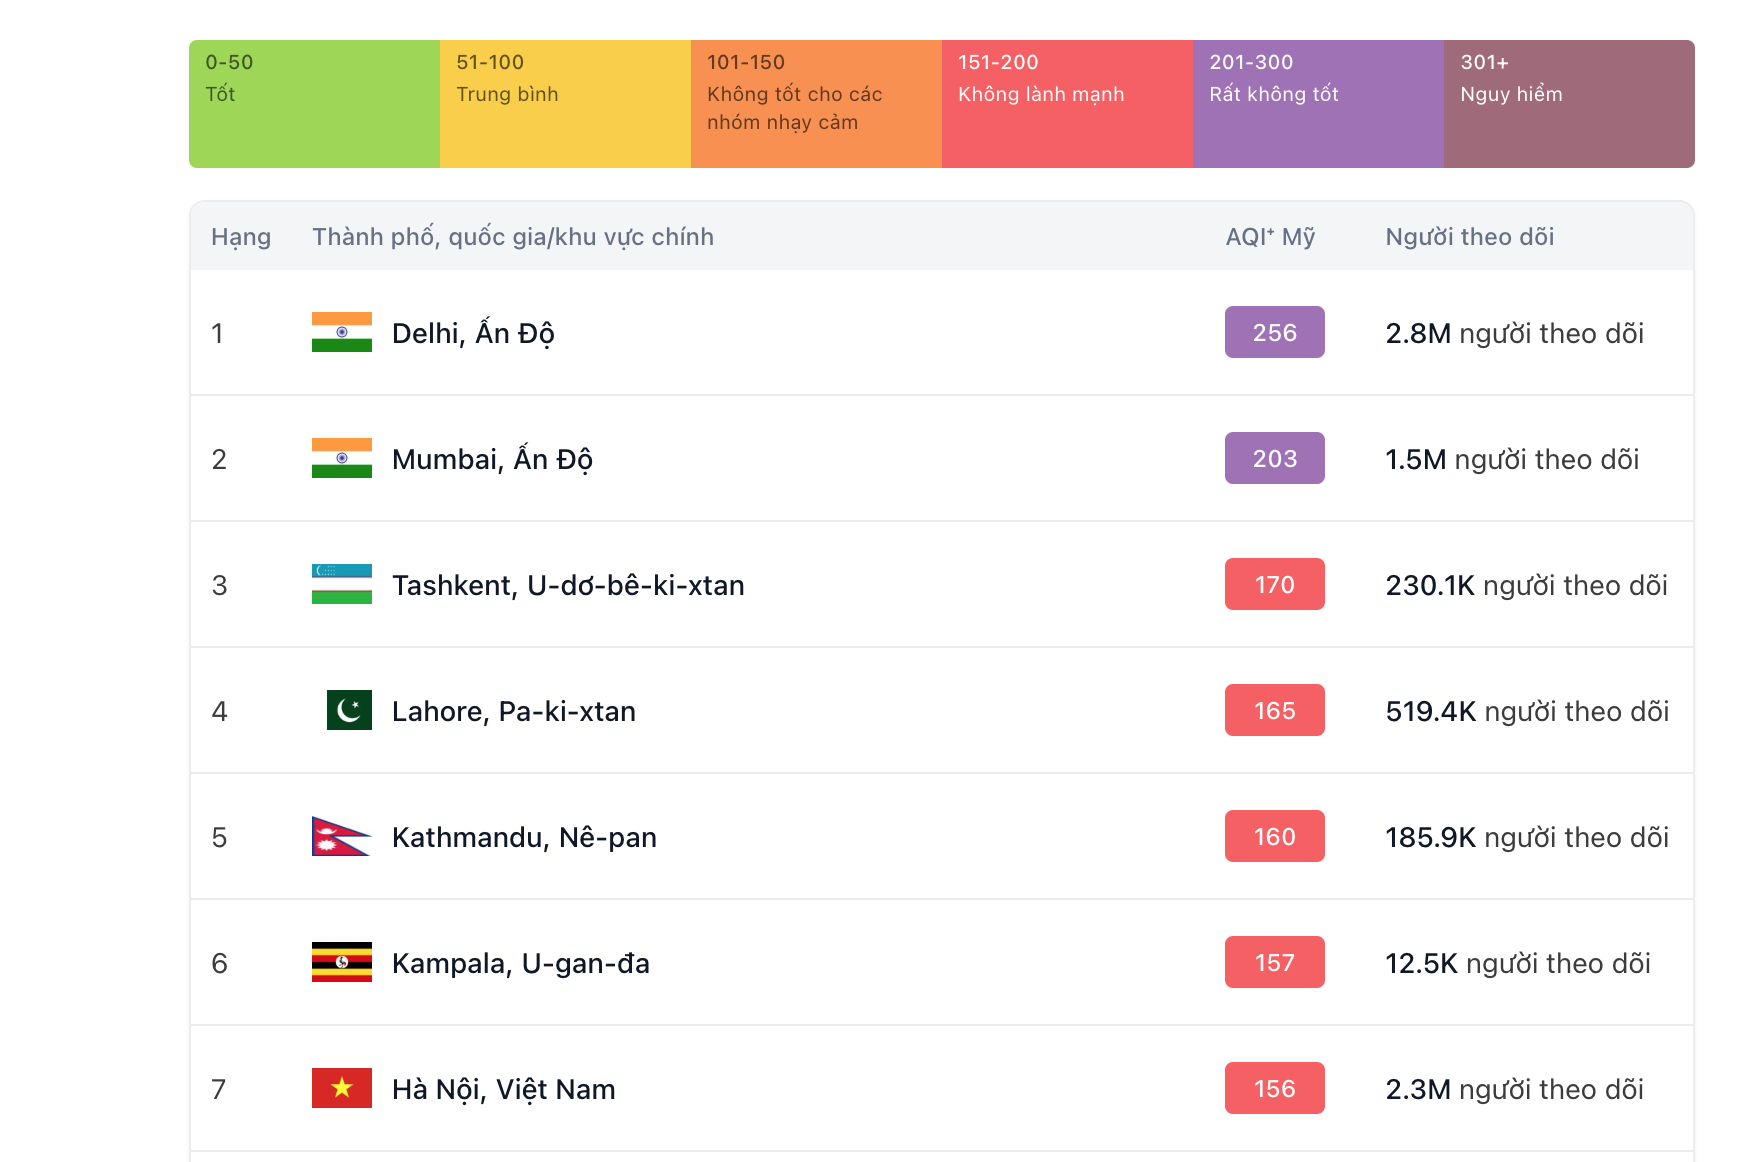Click the 301+ Nguy hiểm legend block

1569,104
